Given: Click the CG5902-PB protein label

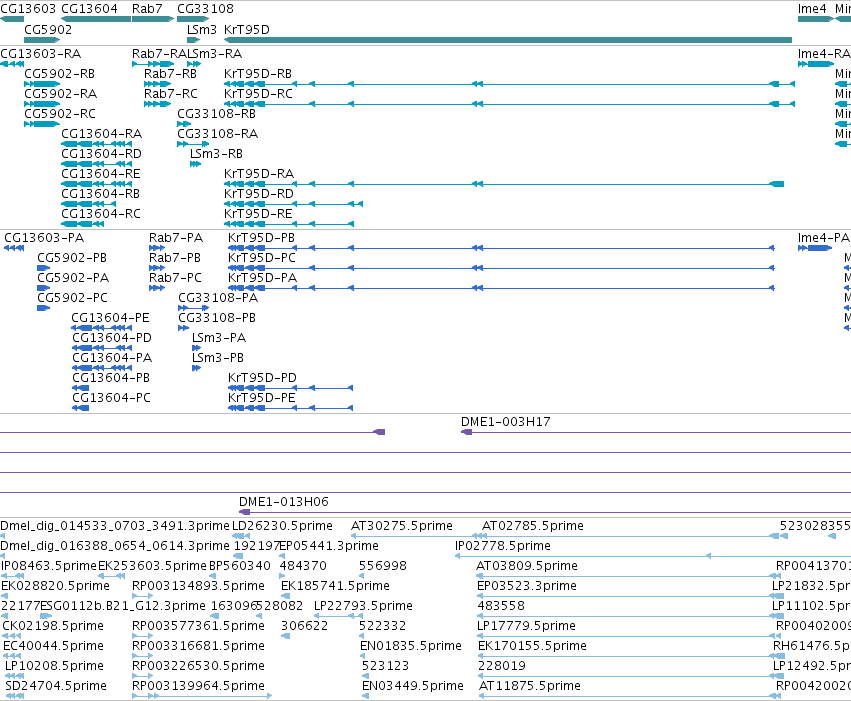Looking at the screenshot, I should [72, 258].
